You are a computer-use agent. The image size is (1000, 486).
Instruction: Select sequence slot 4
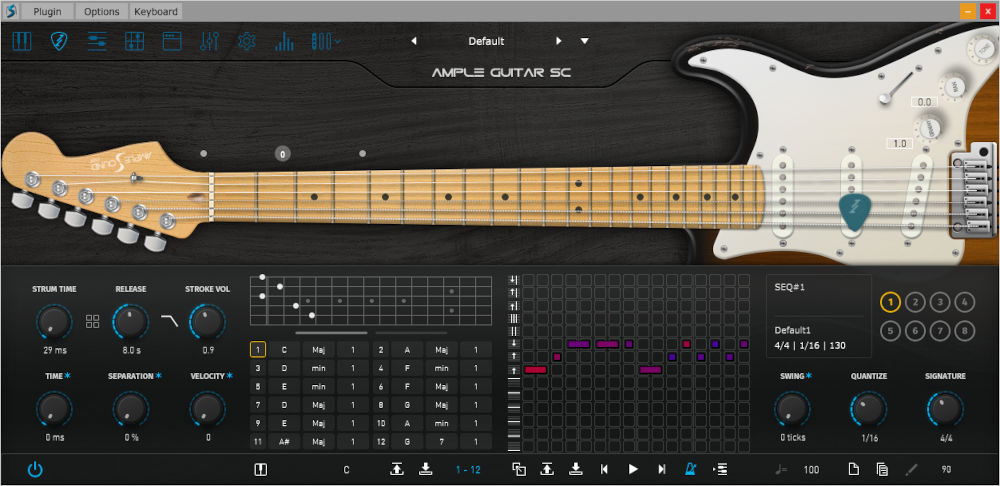click(965, 302)
